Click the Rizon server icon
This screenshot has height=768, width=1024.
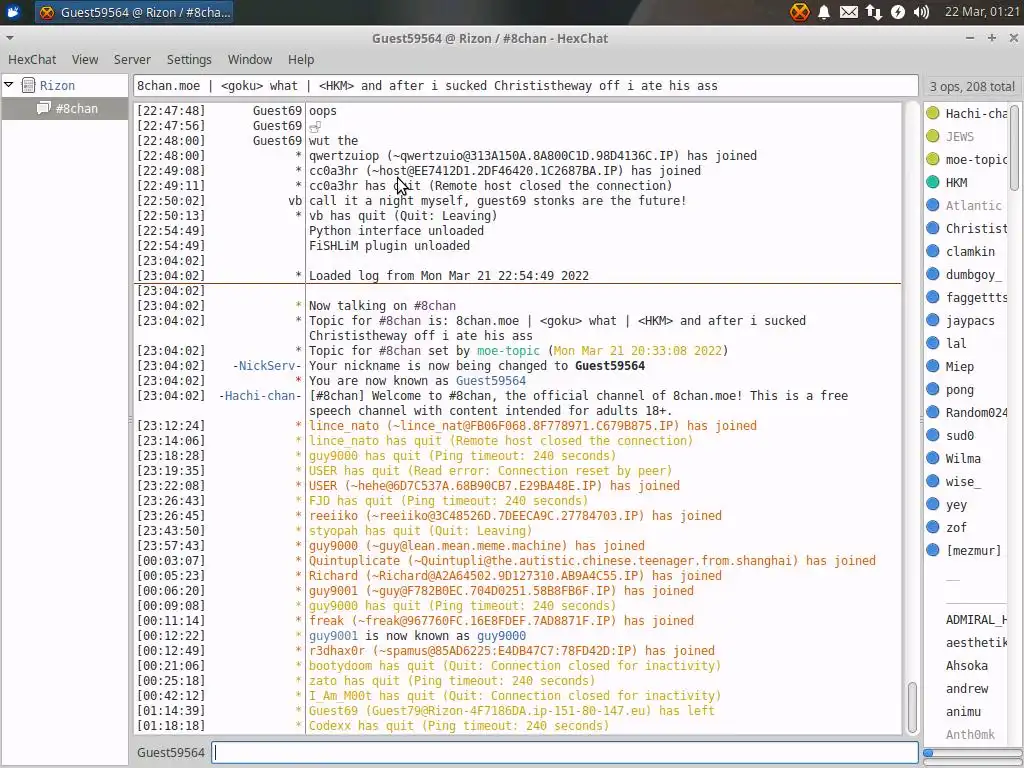(x=28, y=85)
